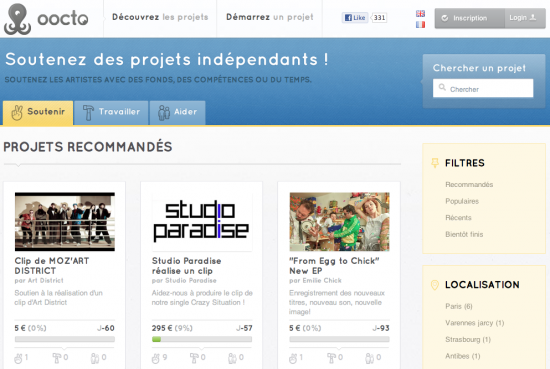This screenshot has height=369, width=550.
Task: Open Démarrez un projet menu
Action: [269, 17]
